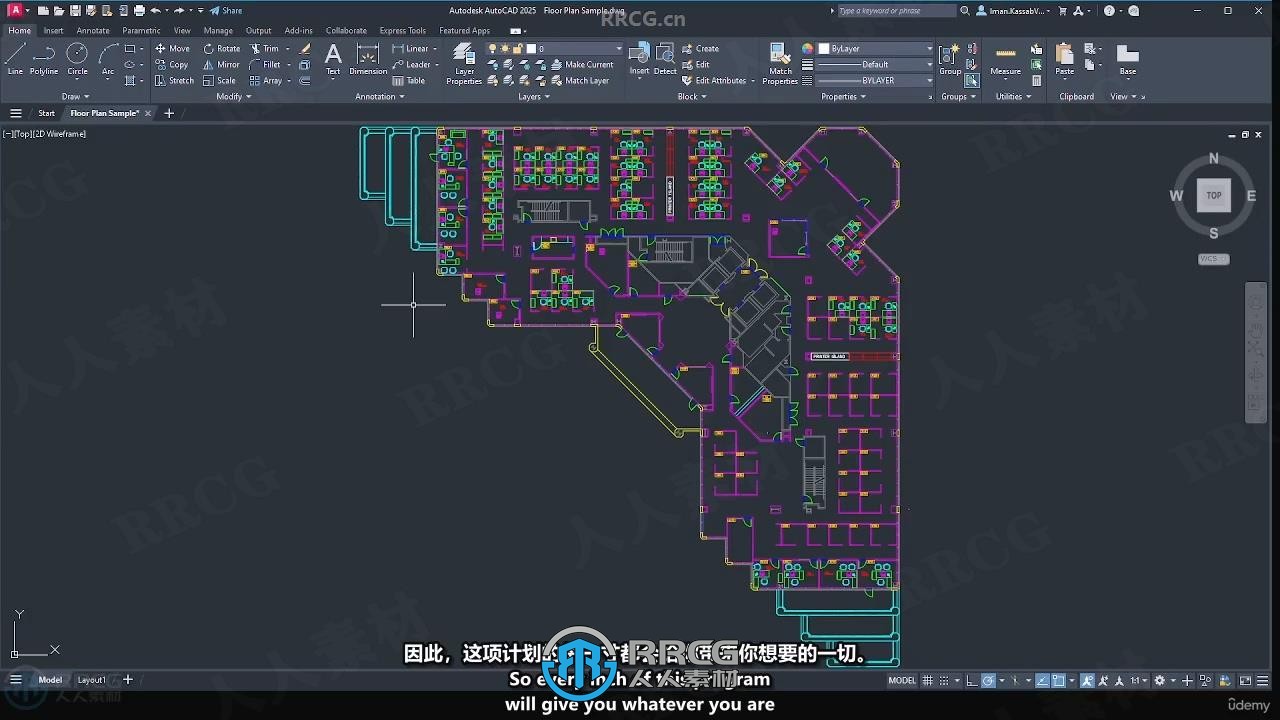1280x720 pixels.
Task: Click the Trim tool
Action: pos(265,48)
